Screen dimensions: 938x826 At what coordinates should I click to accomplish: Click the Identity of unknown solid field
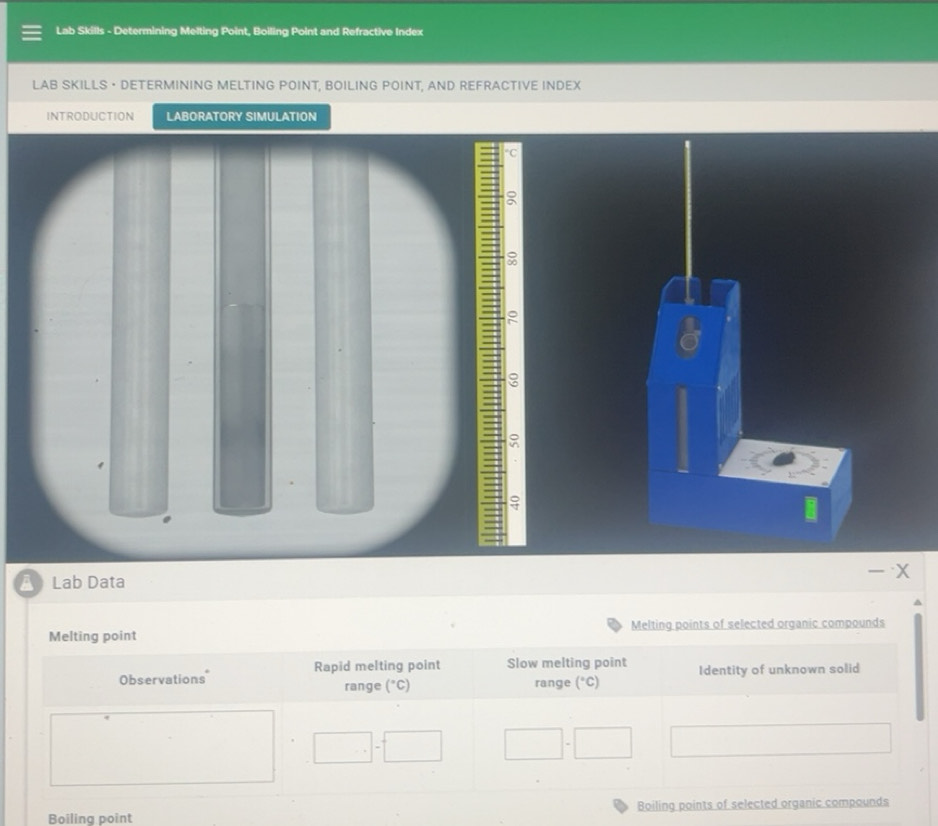pyautogui.click(x=781, y=740)
